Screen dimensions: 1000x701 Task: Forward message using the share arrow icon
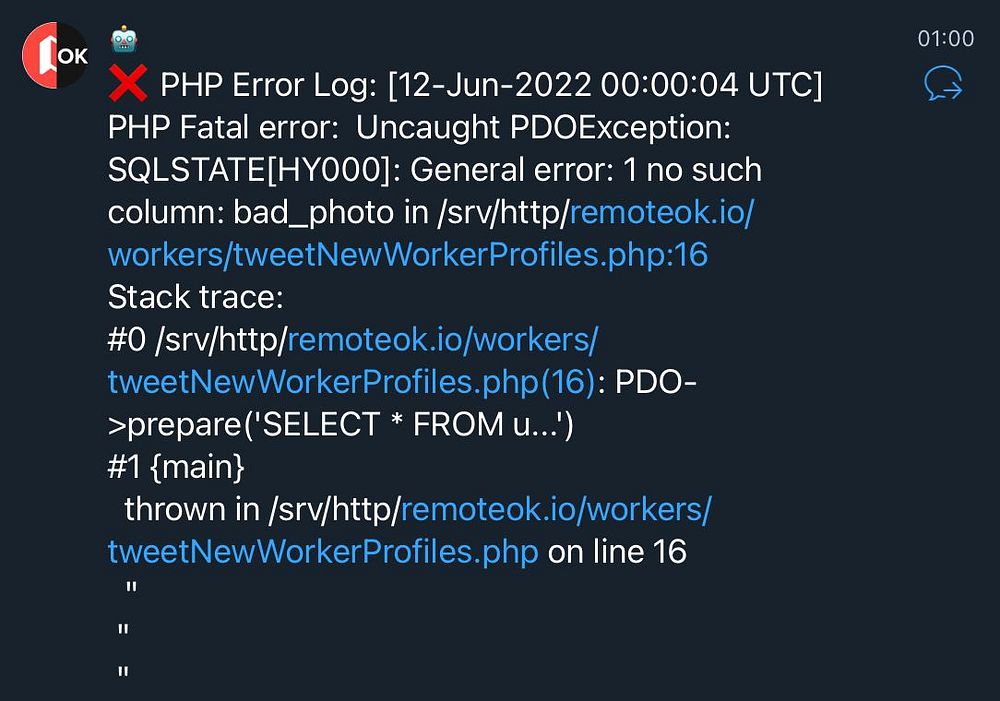(943, 84)
